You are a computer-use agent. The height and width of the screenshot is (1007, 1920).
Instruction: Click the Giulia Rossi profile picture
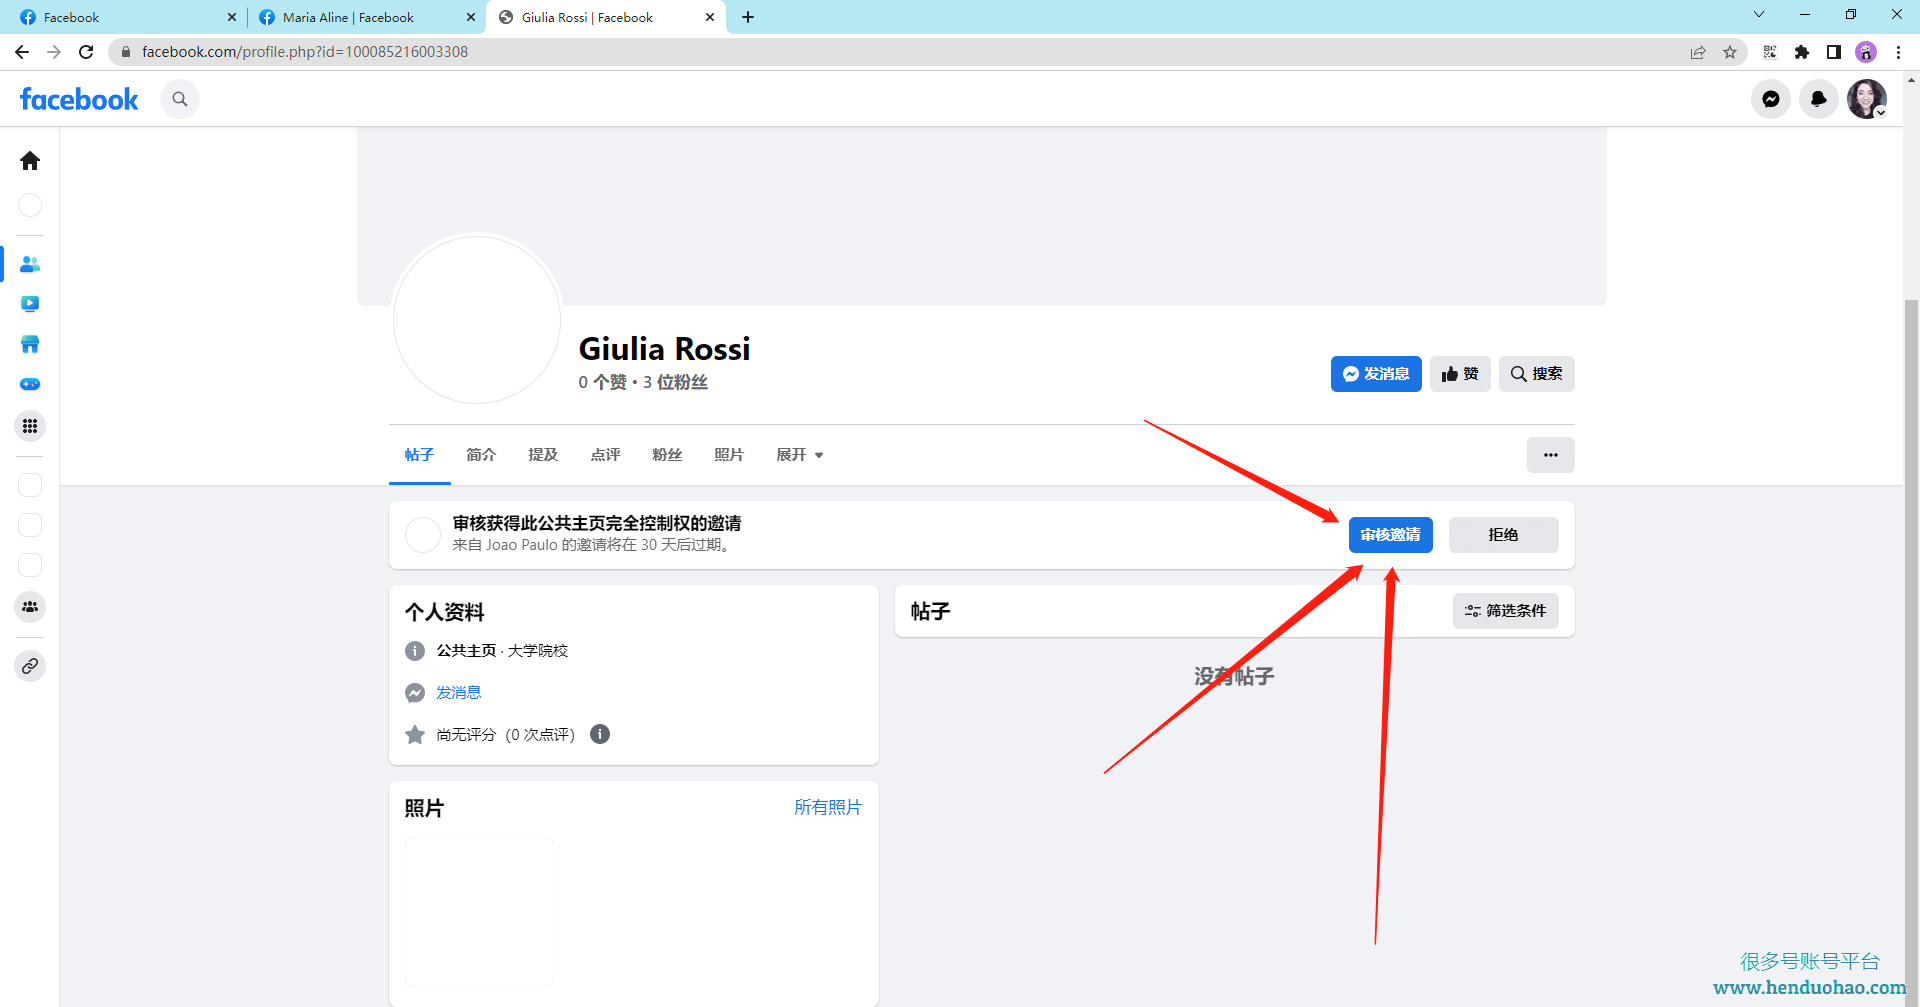coord(477,320)
